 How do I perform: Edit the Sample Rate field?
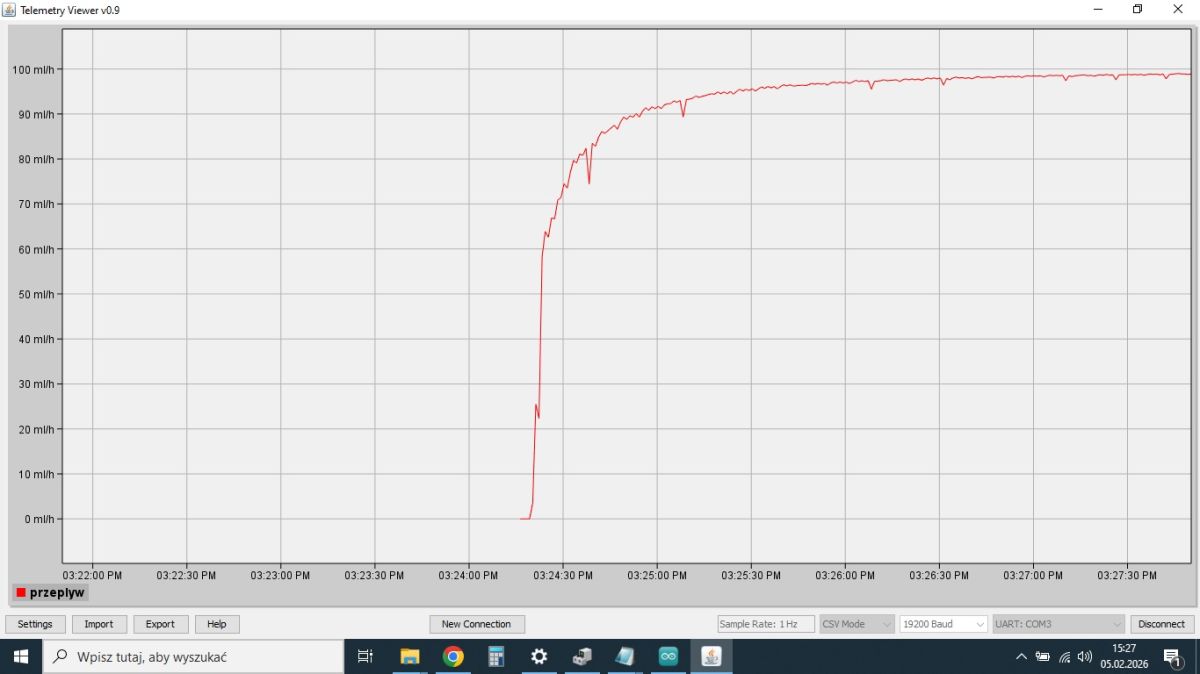[x=766, y=624]
